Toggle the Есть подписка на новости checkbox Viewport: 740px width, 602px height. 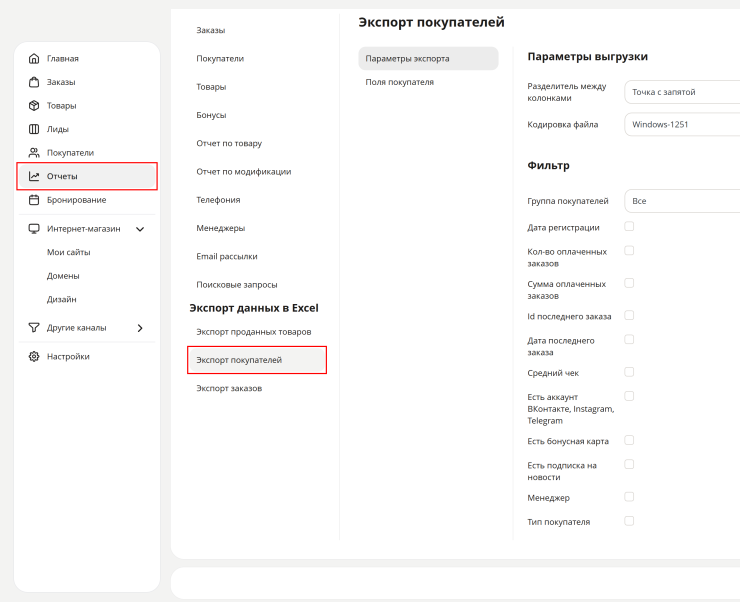tap(629, 465)
